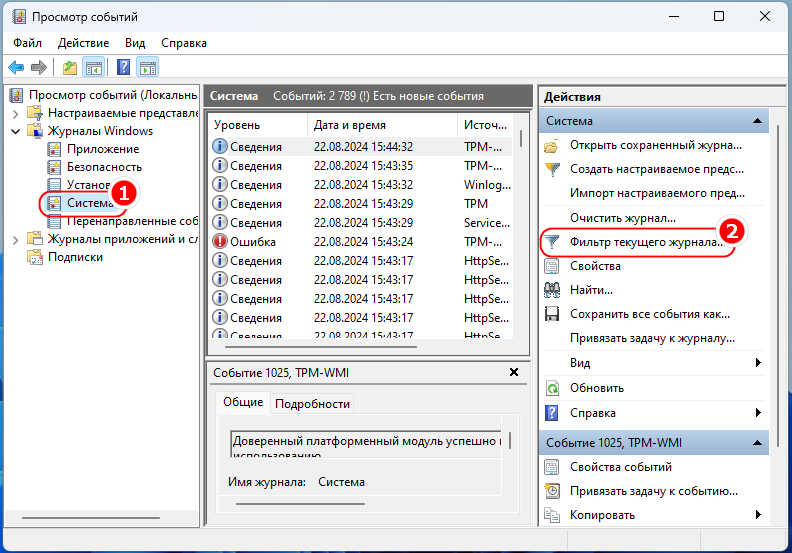Click the Forward arrow toolbar icon
Image resolution: width=792 pixels, height=553 pixels.
click(x=38, y=67)
